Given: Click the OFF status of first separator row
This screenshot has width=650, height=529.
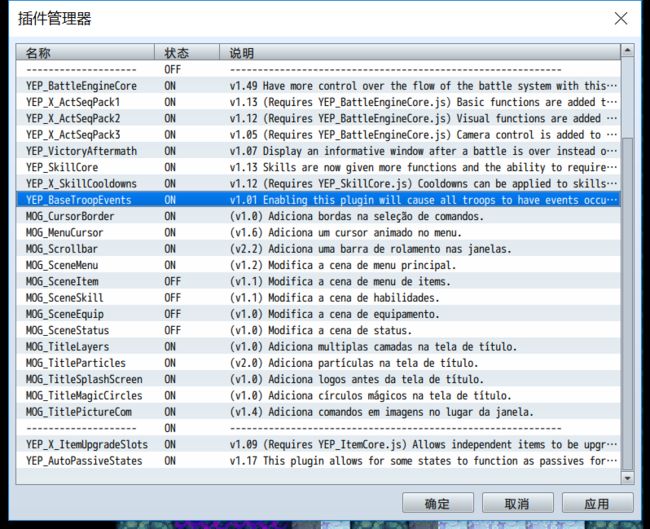Looking at the screenshot, I should click(172, 69).
